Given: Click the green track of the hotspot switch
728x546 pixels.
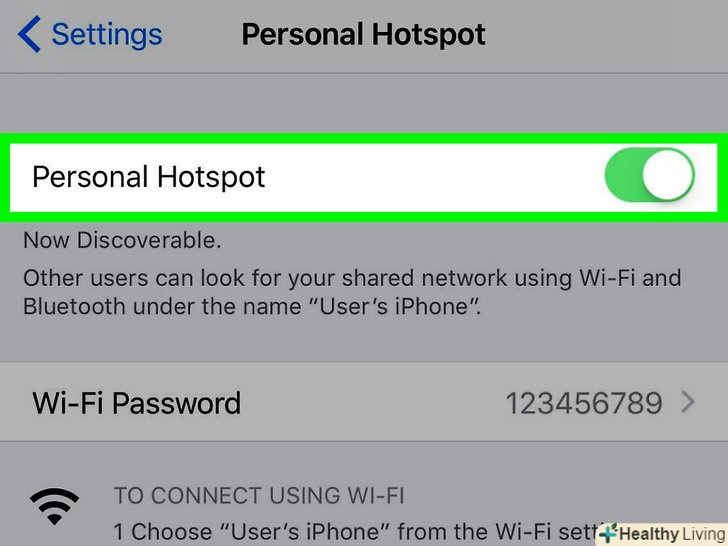Looking at the screenshot, I should (x=623, y=175).
